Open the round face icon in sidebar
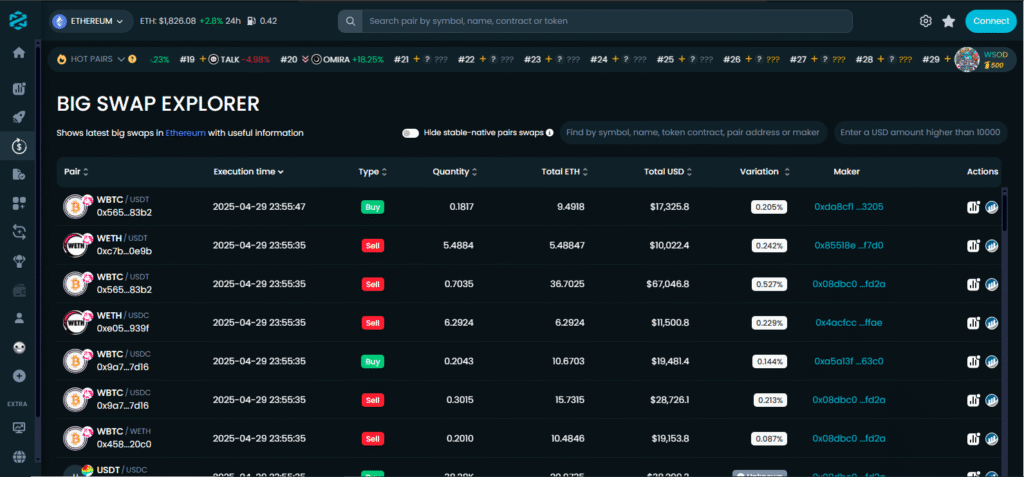 [19, 348]
